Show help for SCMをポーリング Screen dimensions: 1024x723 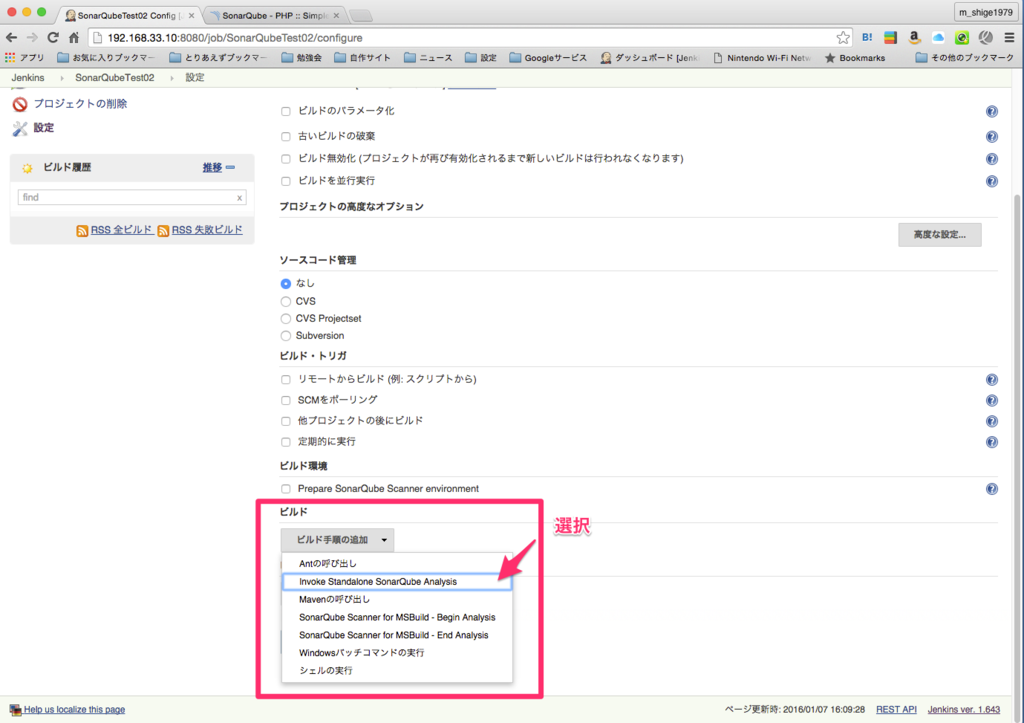coord(991,400)
